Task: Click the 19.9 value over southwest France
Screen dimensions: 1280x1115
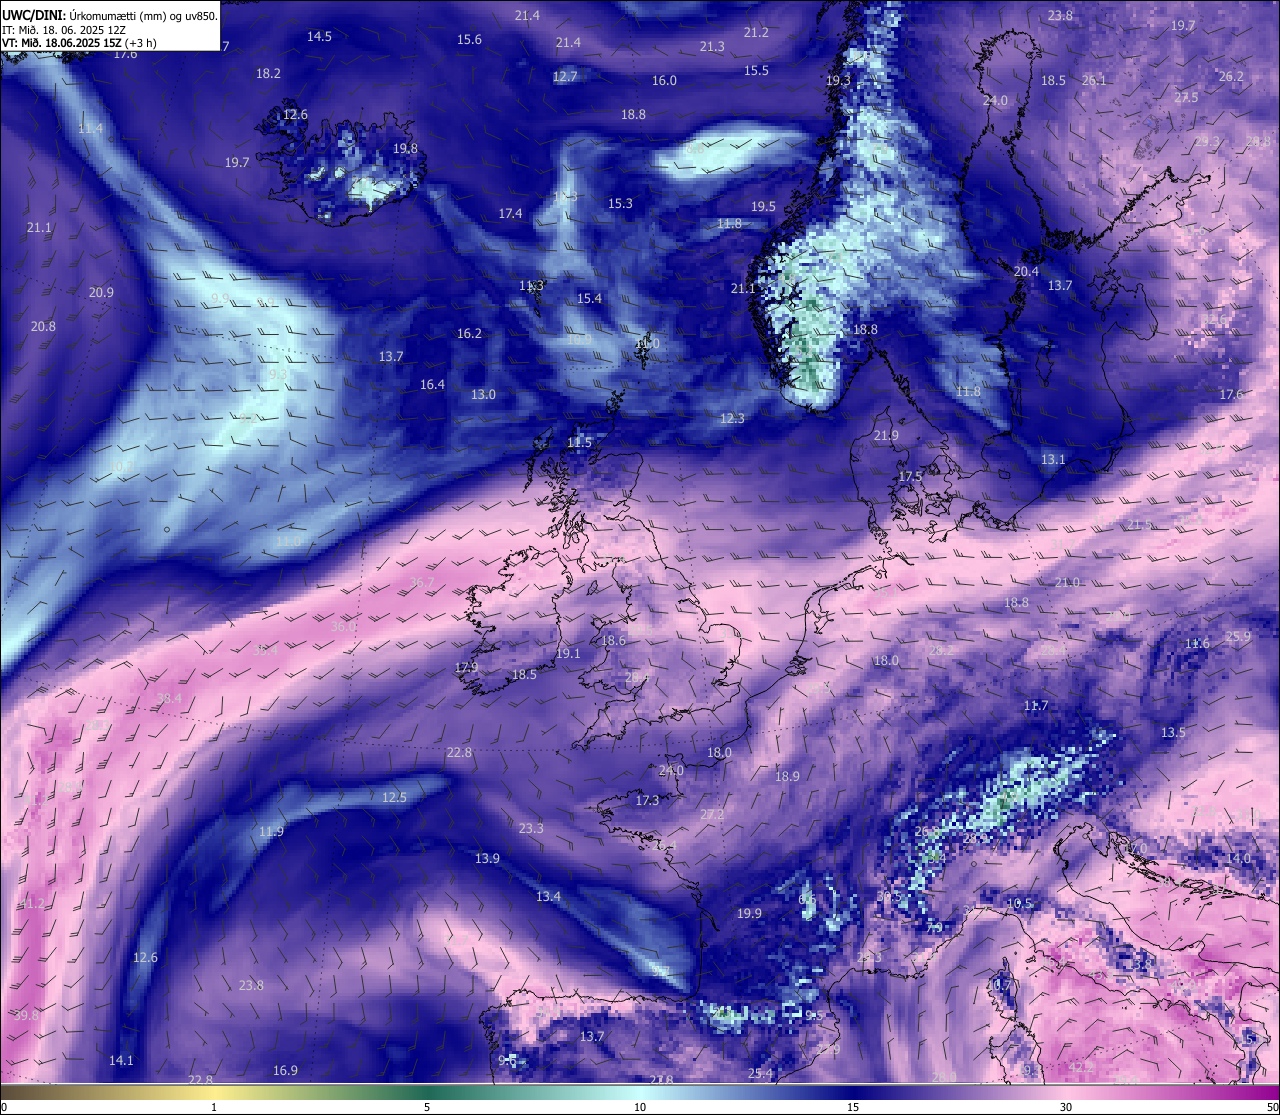Action: [749, 914]
